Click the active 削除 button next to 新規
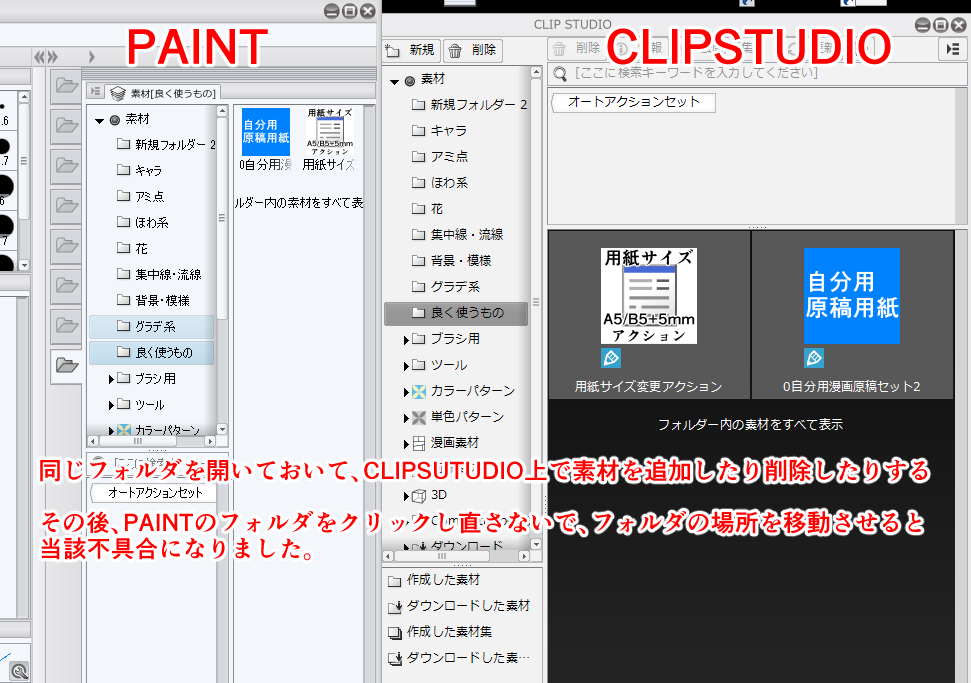 click(x=473, y=50)
